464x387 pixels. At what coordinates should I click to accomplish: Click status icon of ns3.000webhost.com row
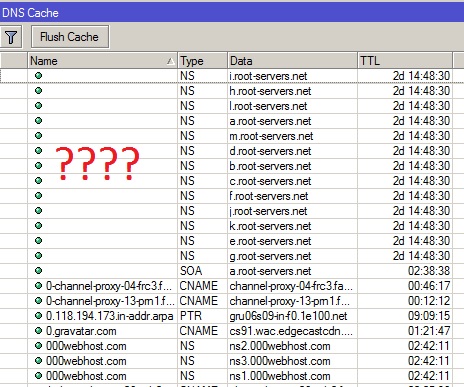tap(38, 361)
